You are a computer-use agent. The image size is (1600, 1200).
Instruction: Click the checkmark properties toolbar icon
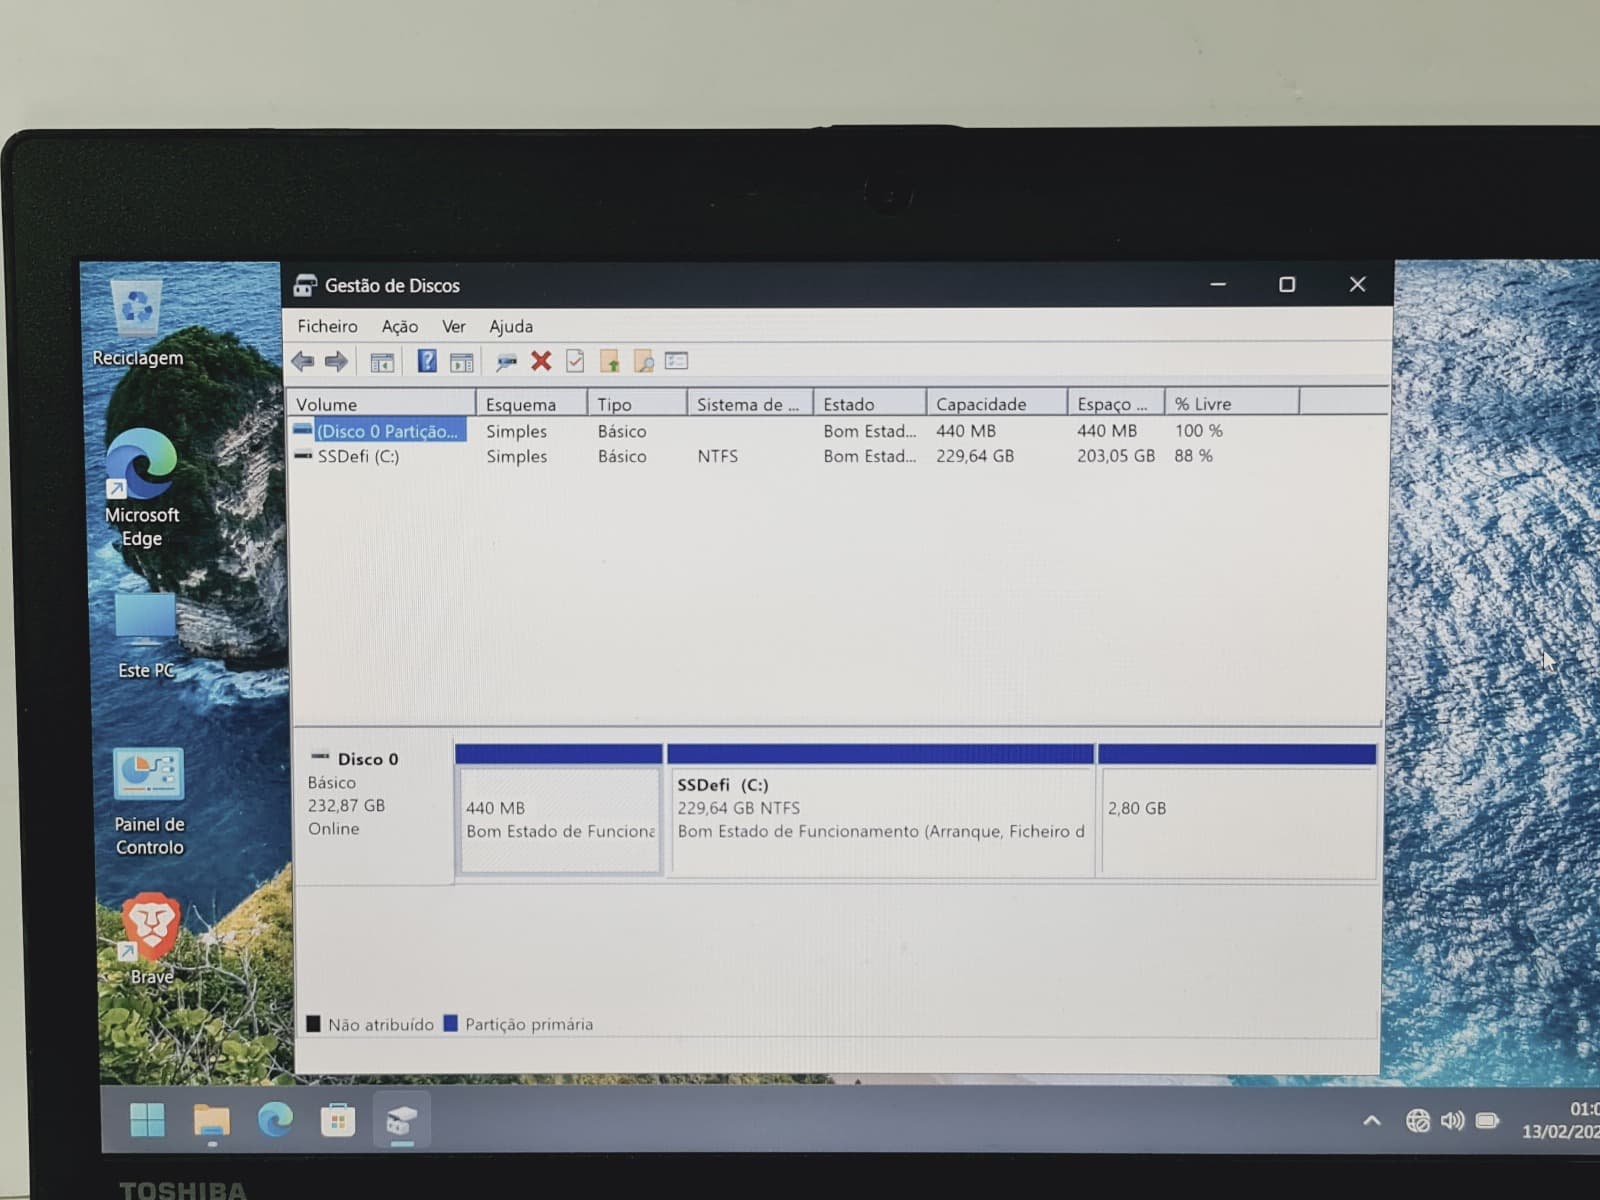coord(575,361)
